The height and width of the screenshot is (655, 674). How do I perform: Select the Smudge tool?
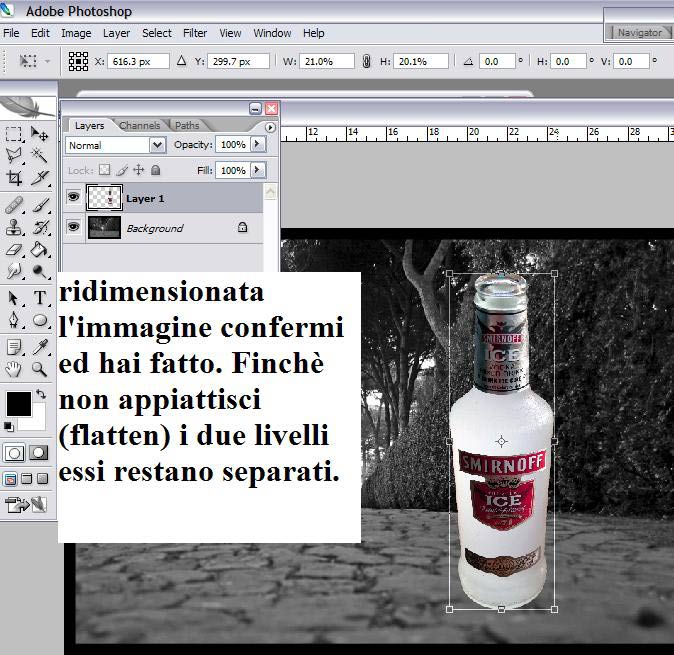coord(13,271)
